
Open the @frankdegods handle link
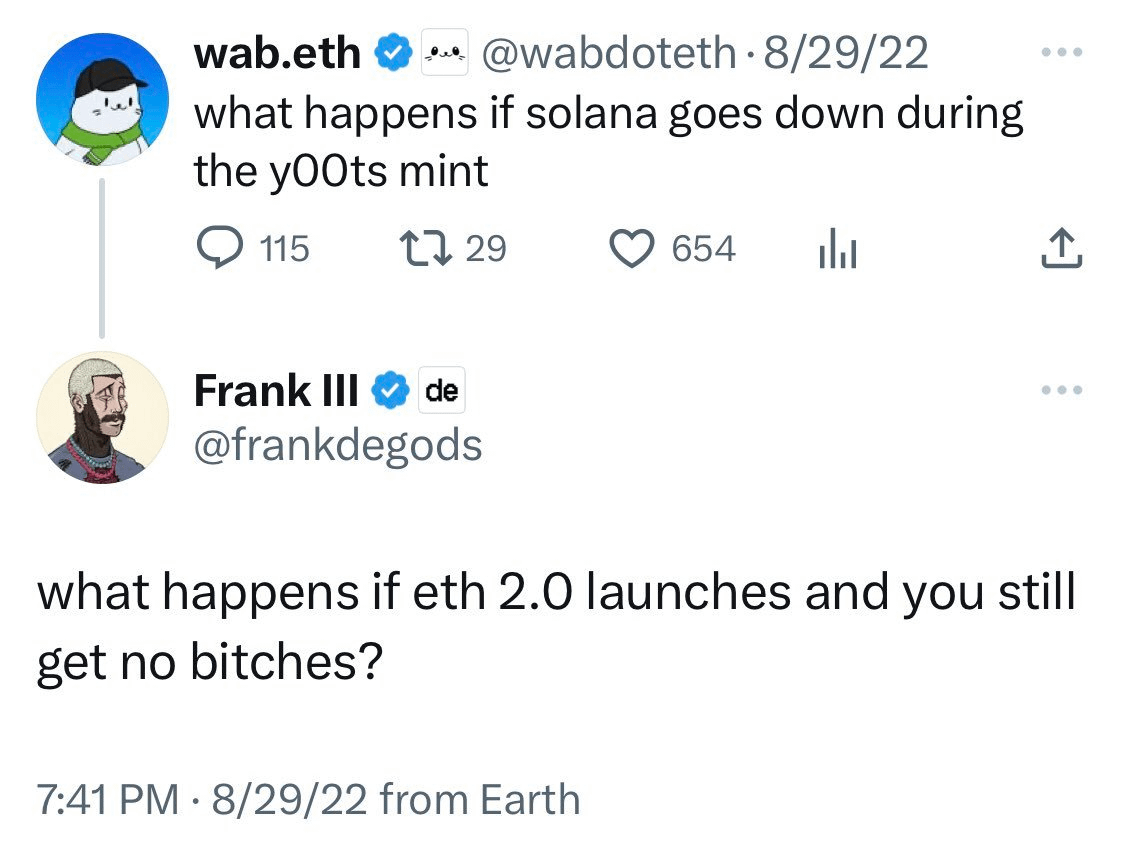[x=338, y=445]
